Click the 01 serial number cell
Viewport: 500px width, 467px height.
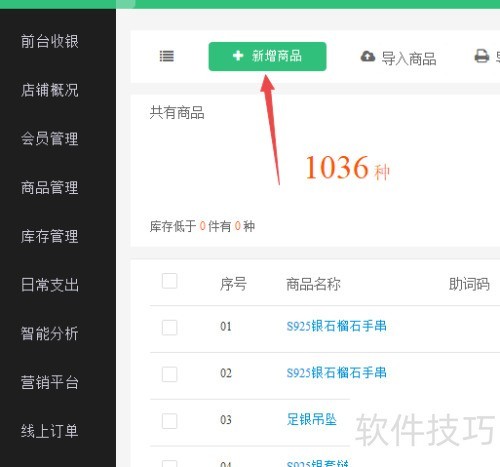click(226, 326)
